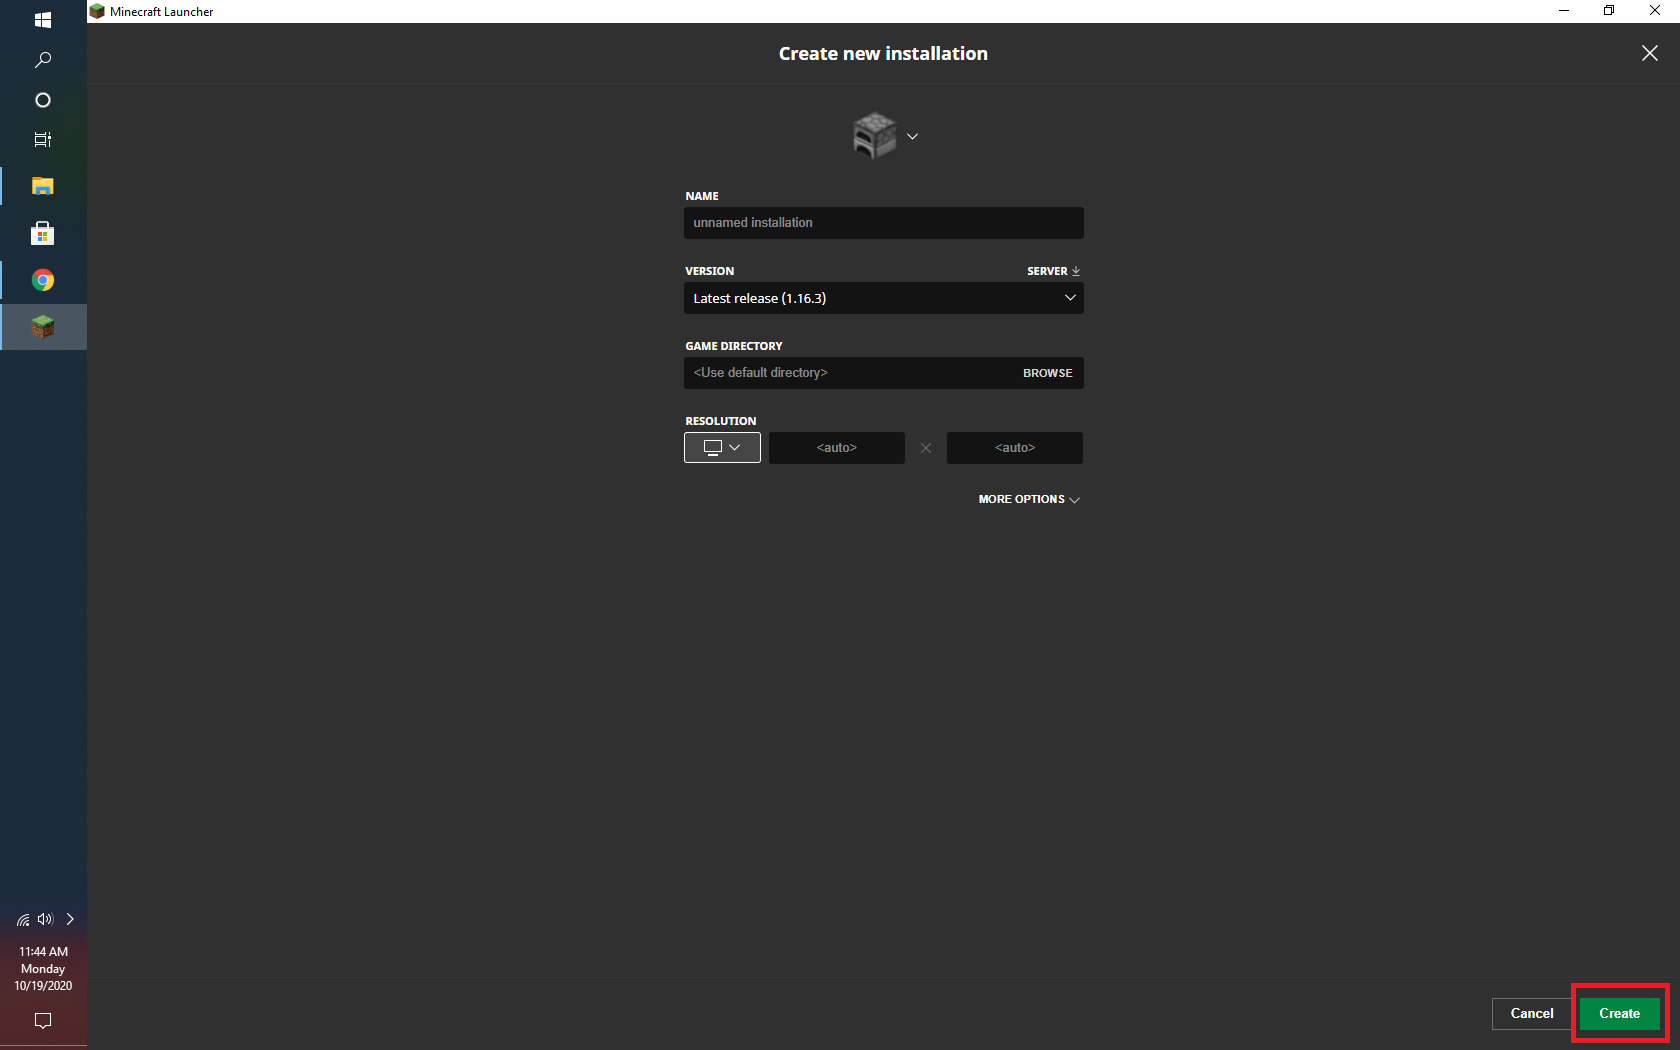Expand the MORE OPTIONS section

(1028, 499)
